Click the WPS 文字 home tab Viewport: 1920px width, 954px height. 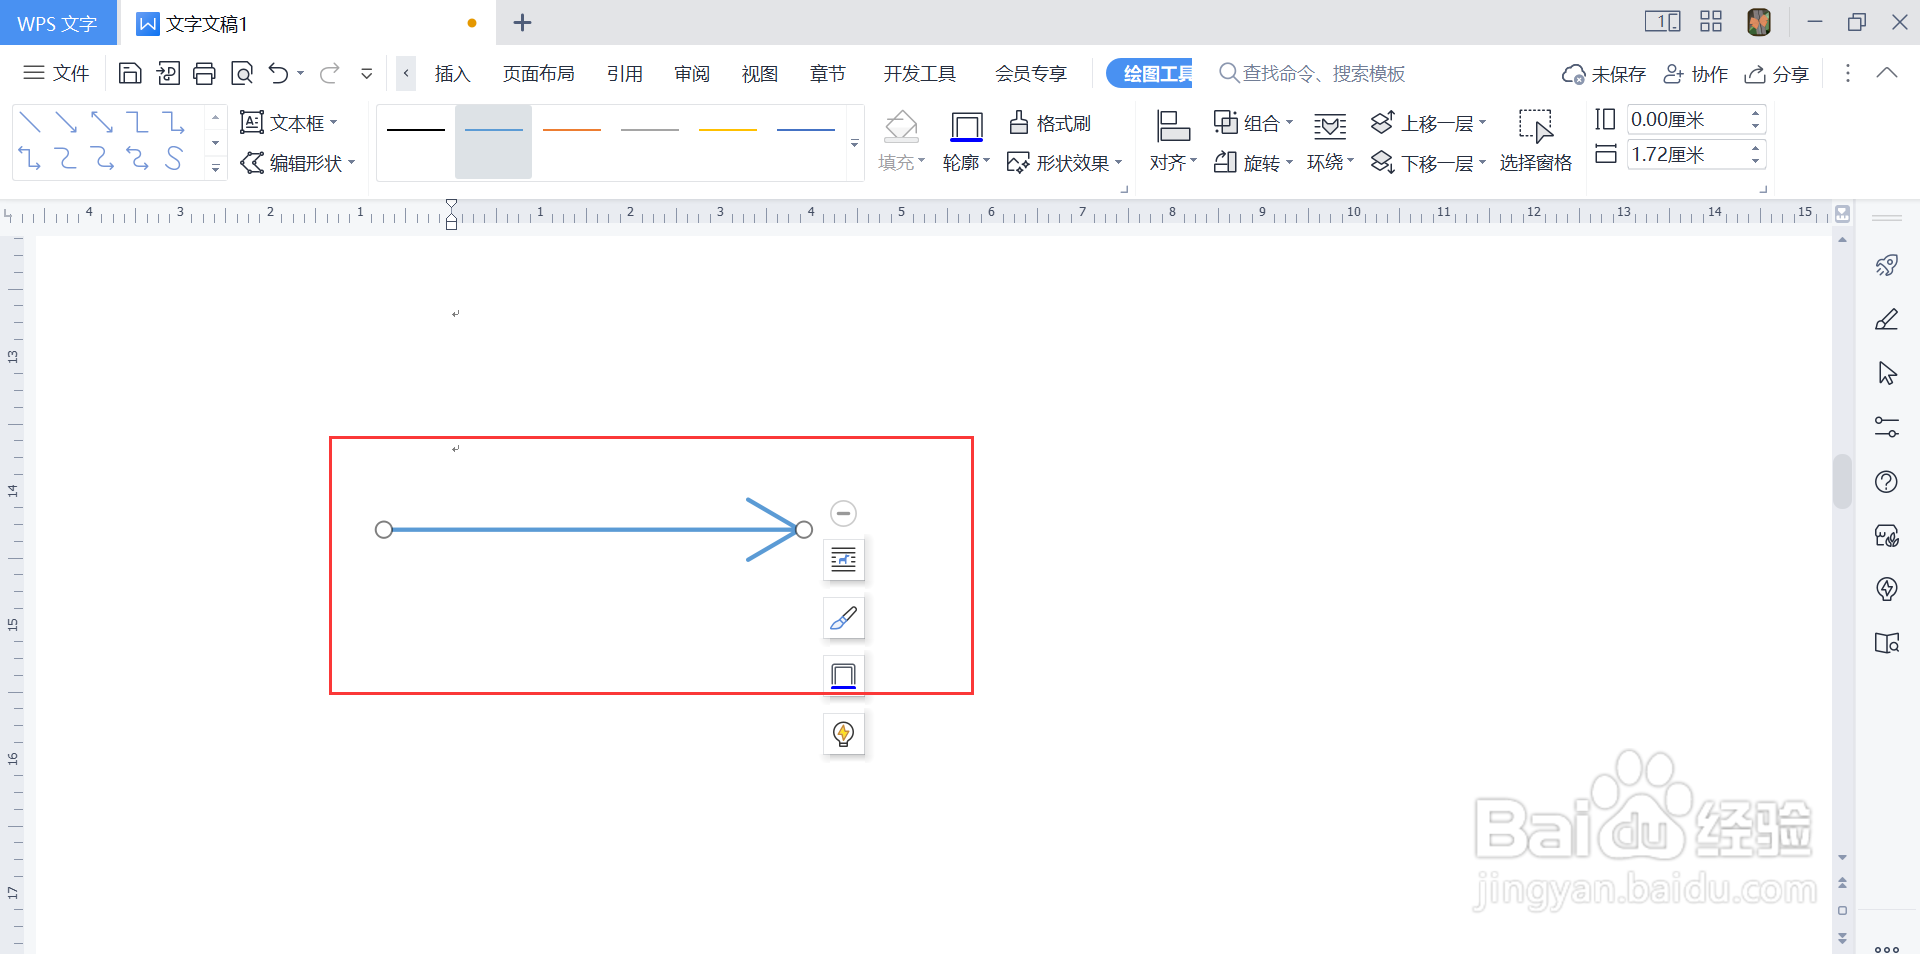pos(57,23)
